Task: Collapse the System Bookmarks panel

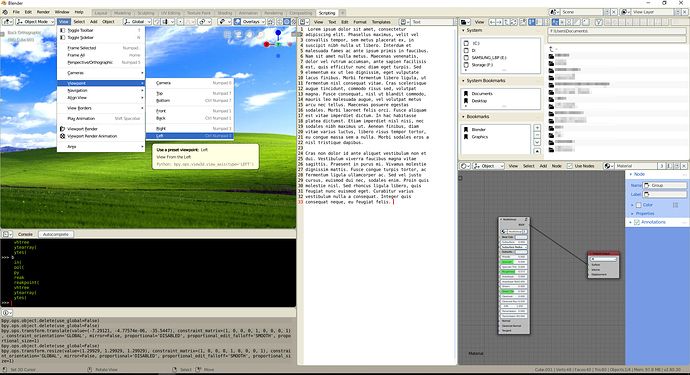Action: tap(463, 81)
